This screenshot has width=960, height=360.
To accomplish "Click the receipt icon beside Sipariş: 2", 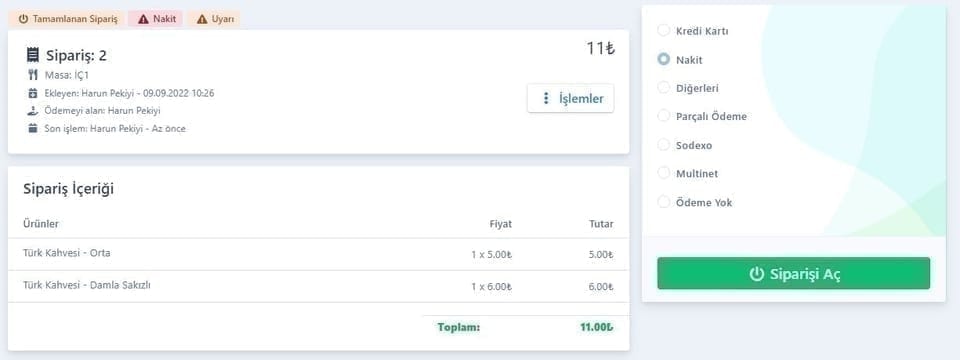I will (x=33, y=55).
